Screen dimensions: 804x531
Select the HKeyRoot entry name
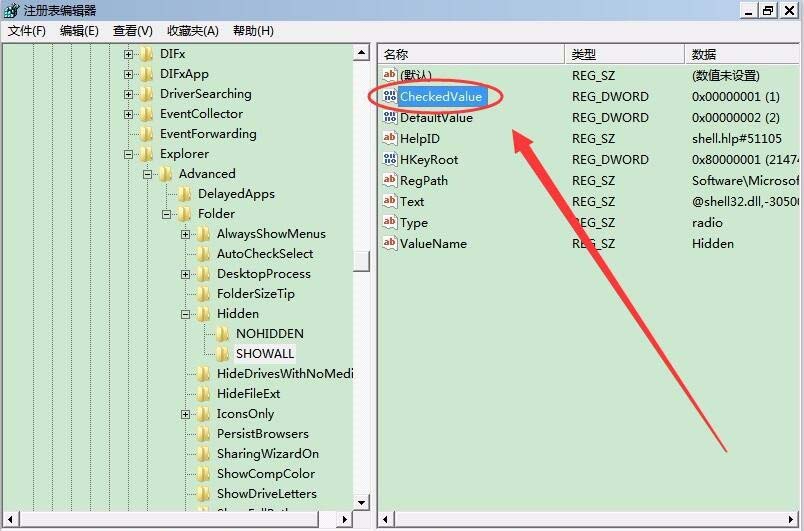tap(429, 159)
